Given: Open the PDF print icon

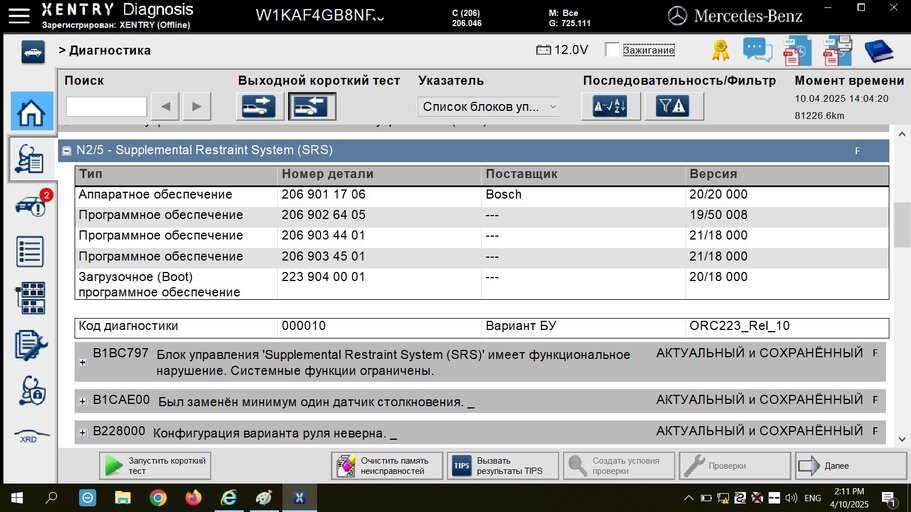Looking at the screenshot, I should click(x=837, y=51).
